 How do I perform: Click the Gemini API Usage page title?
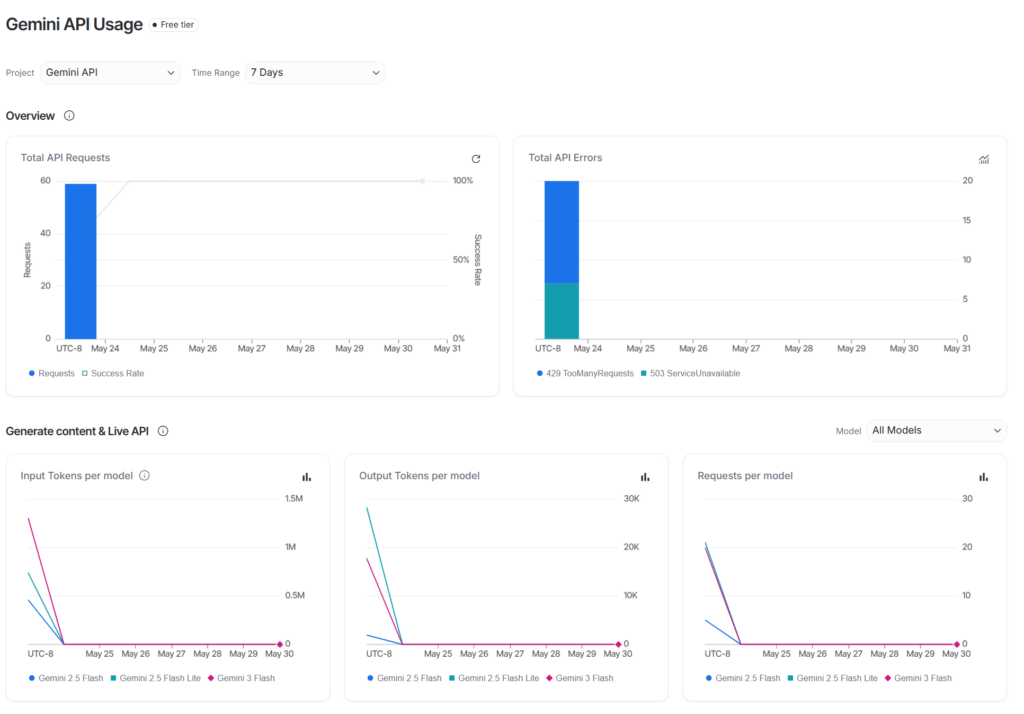(74, 24)
